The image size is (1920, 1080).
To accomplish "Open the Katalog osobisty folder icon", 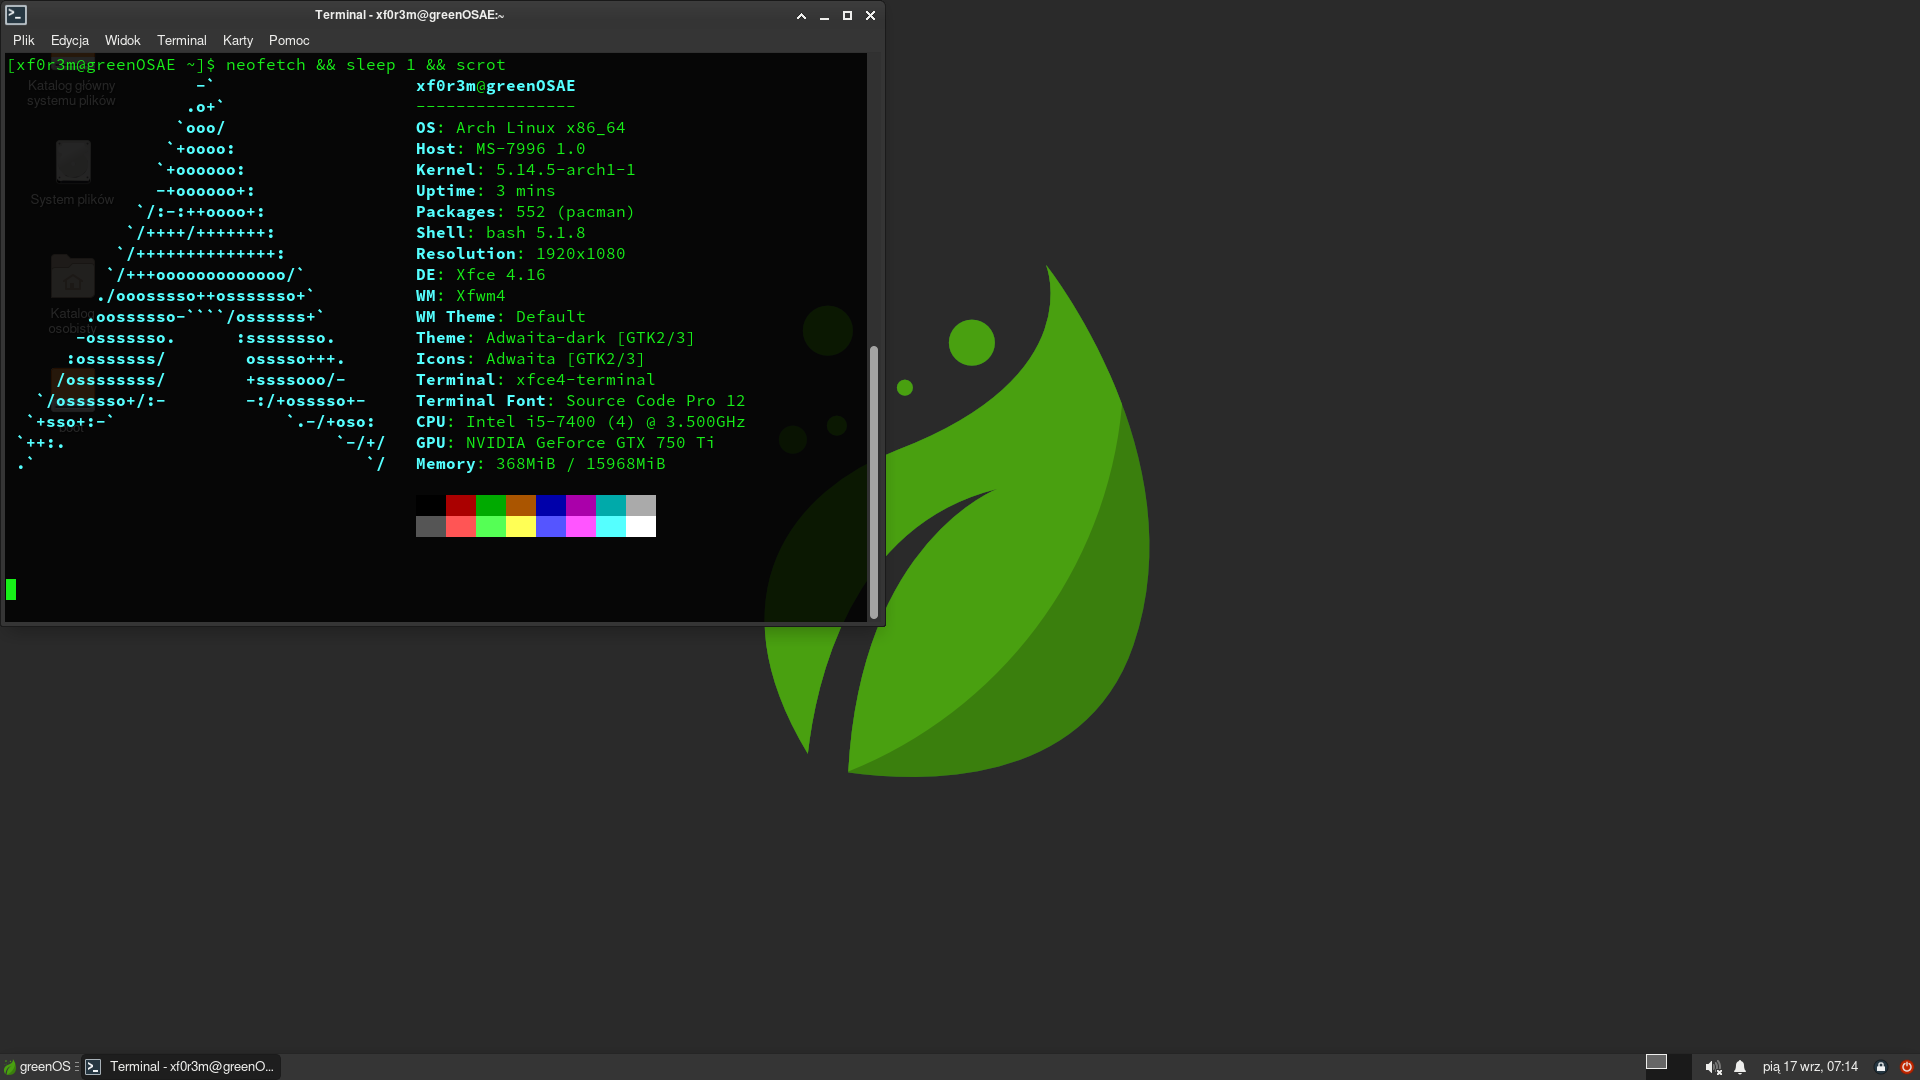I will tap(73, 277).
